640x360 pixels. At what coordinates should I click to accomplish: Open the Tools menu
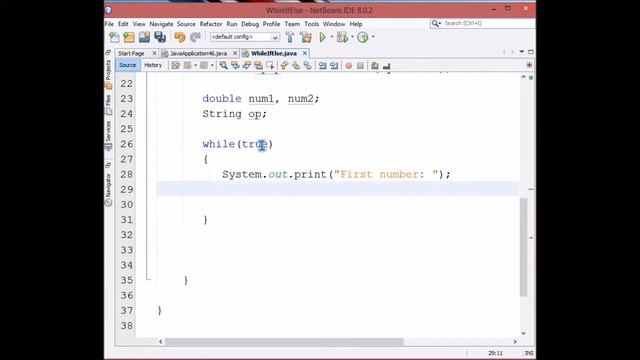(x=311, y=24)
